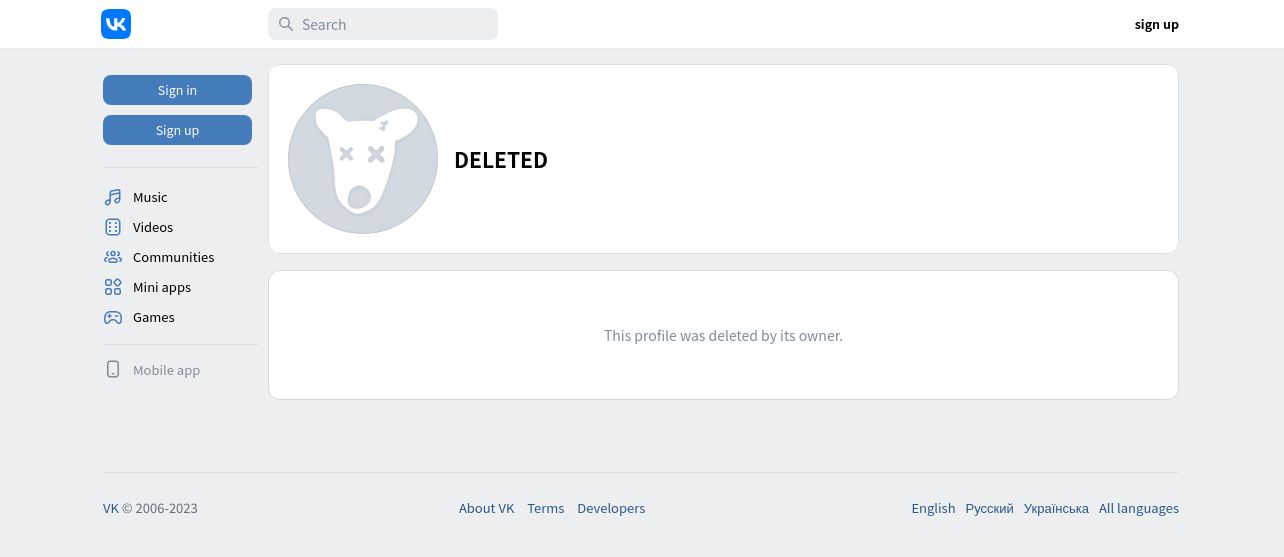Click the Communities people icon
Image resolution: width=1284 pixels, height=557 pixels.
click(x=113, y=257)
